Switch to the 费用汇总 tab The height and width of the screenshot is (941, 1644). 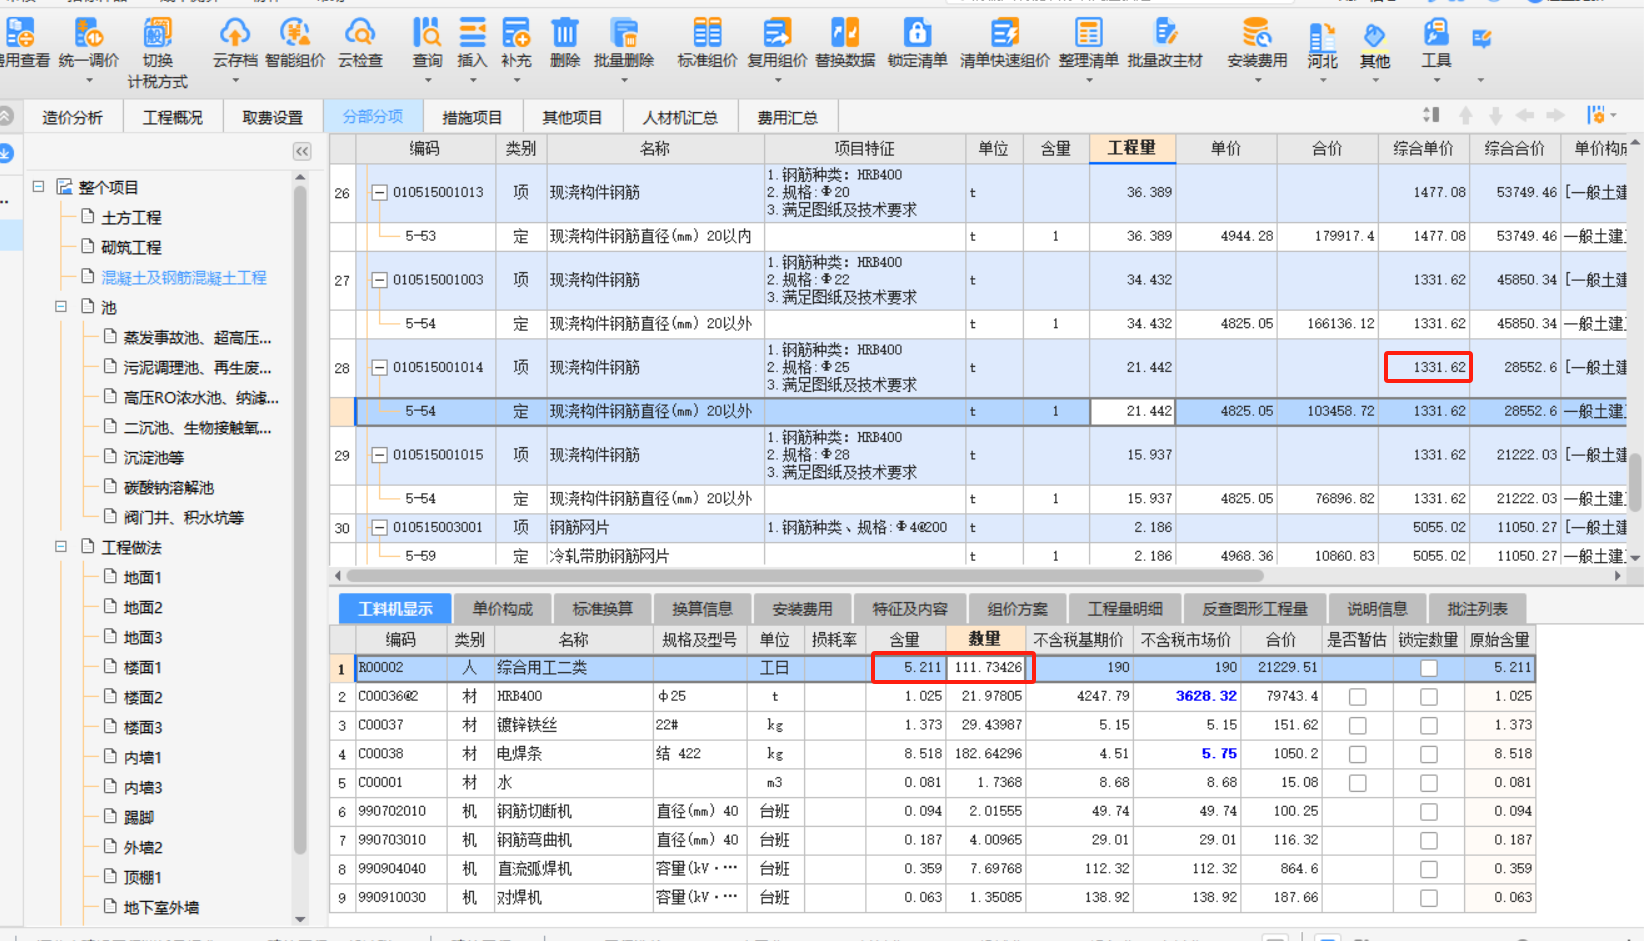point(787,117)
